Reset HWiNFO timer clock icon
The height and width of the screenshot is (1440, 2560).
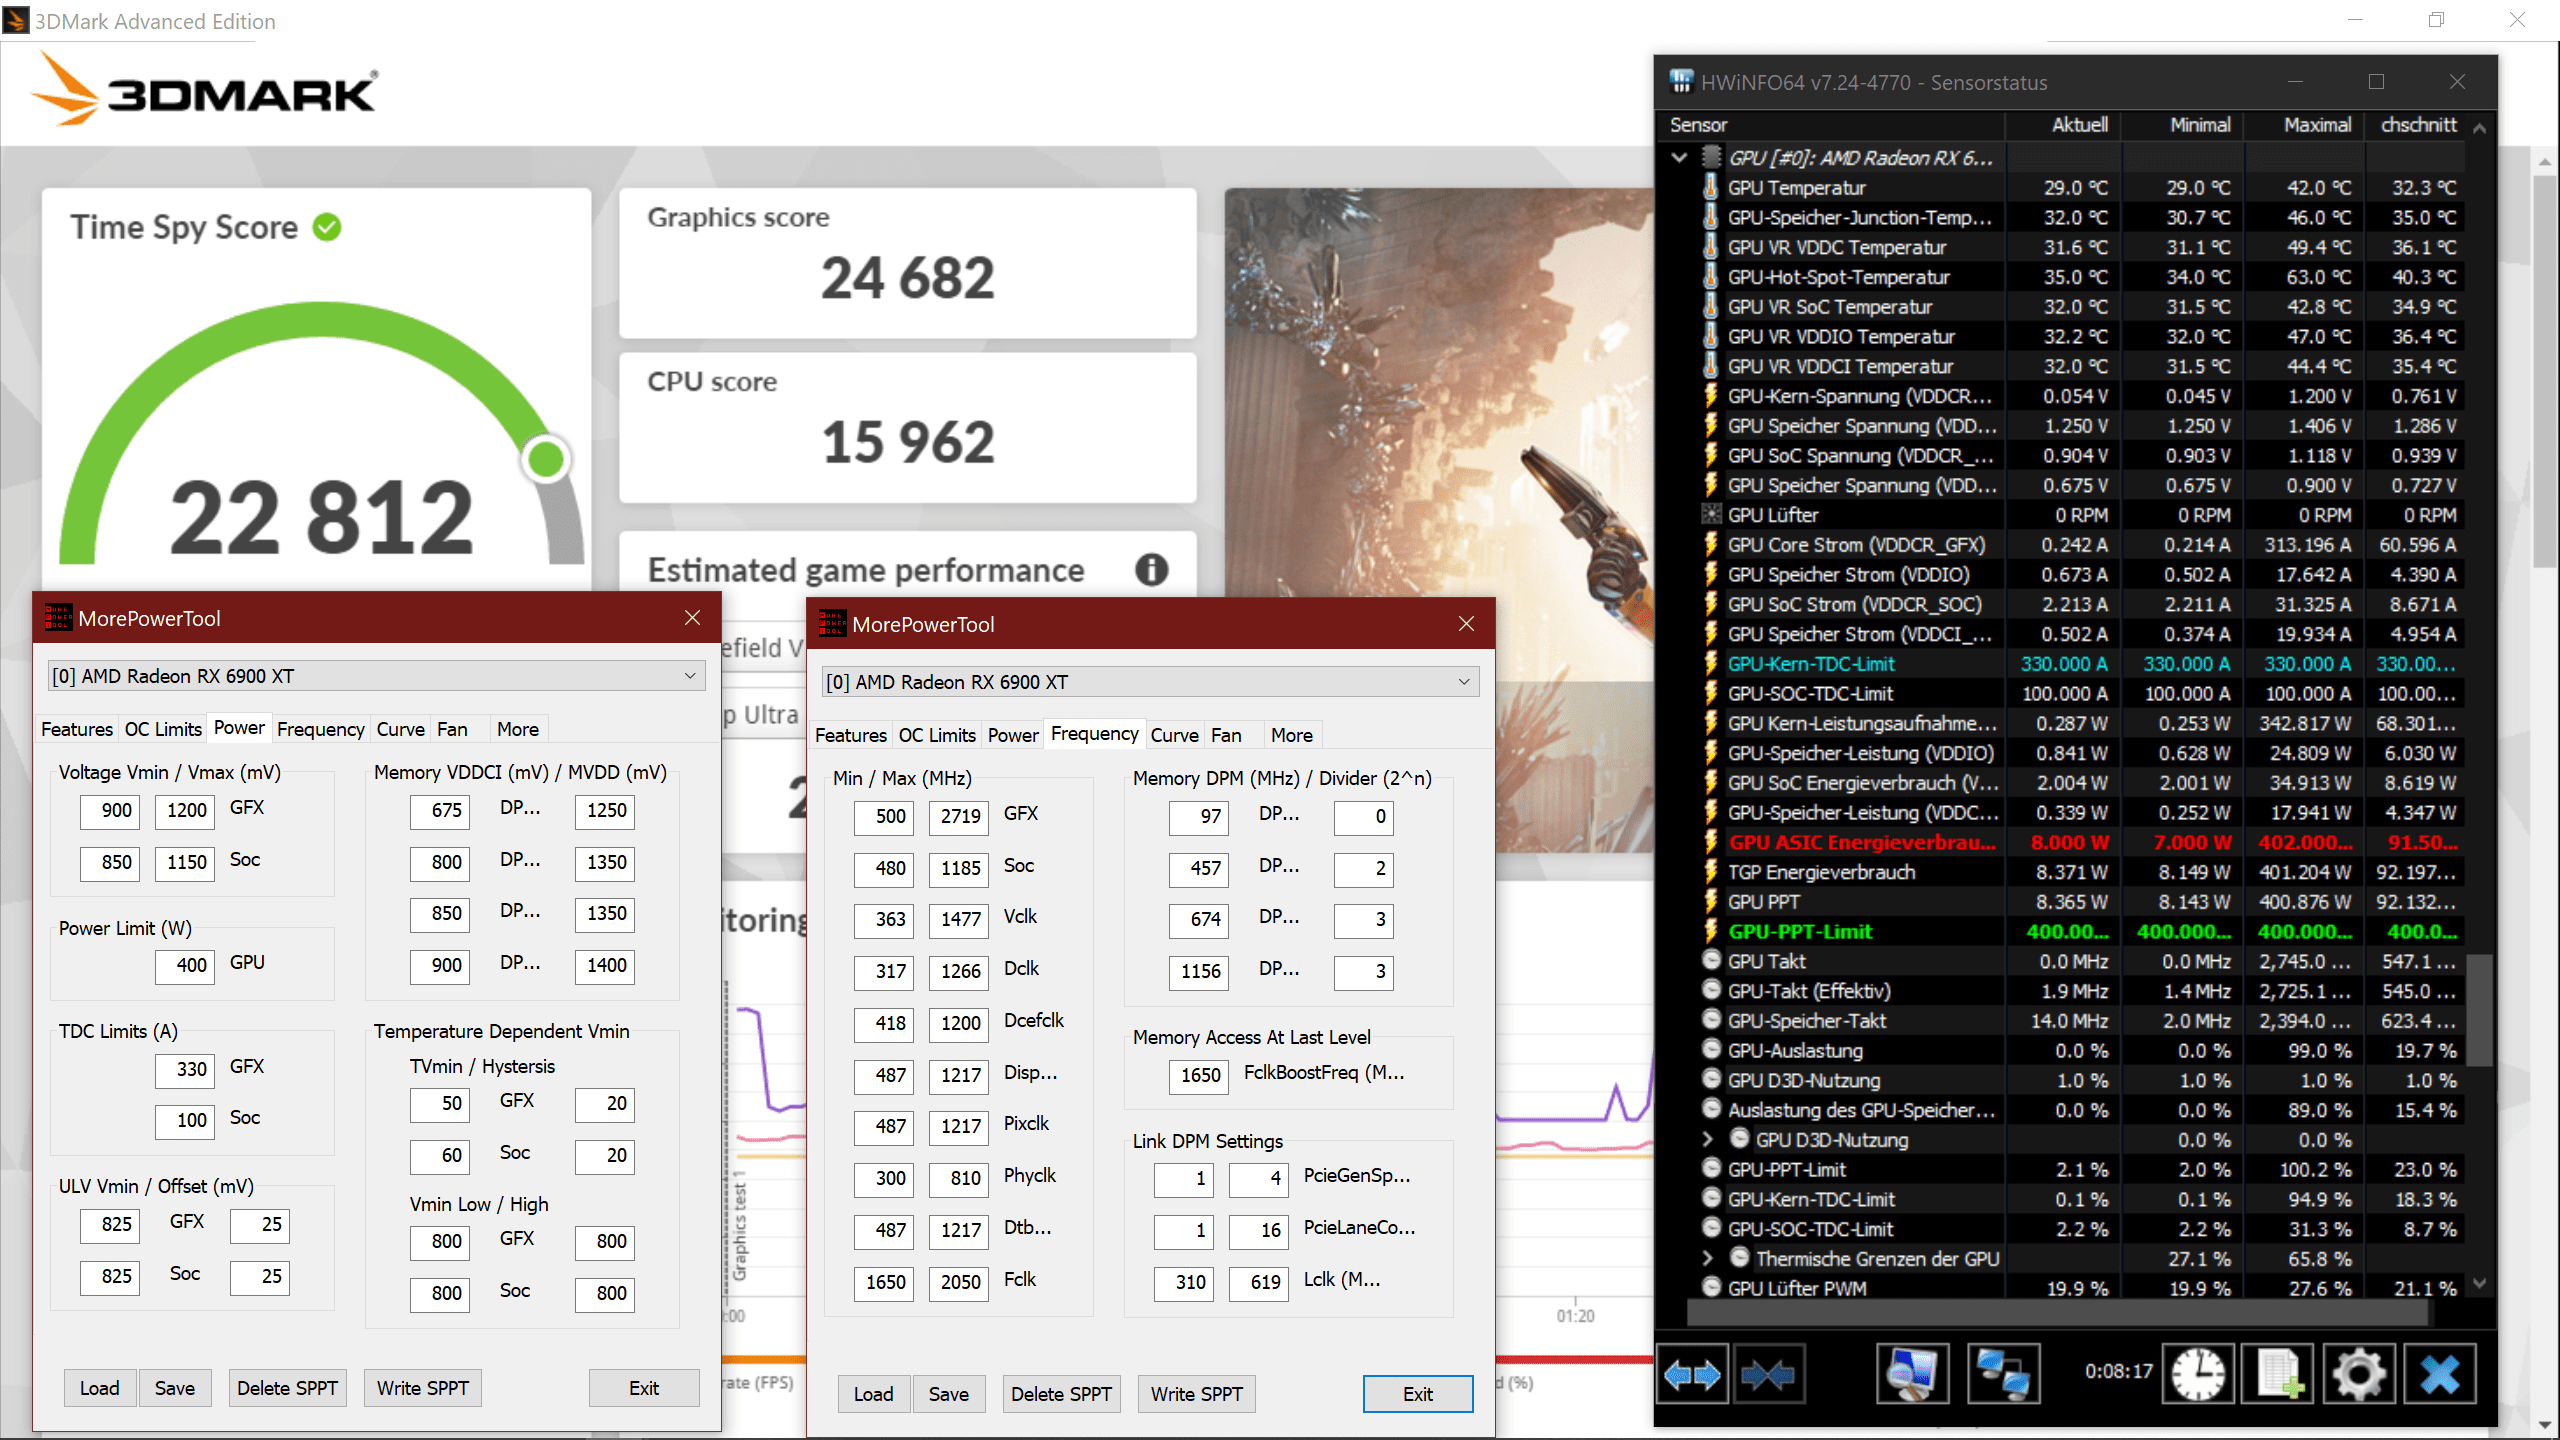click(2199, 1373)
